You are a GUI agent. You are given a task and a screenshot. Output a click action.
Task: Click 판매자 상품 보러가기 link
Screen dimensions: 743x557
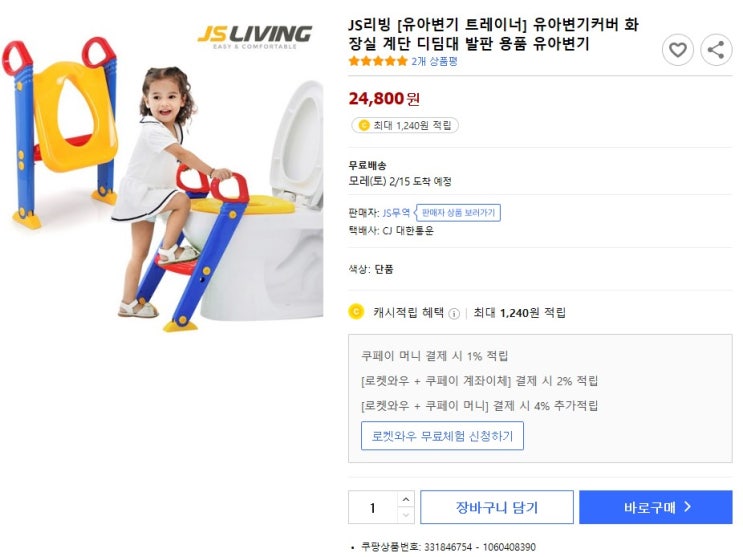[x=459, y=213]
